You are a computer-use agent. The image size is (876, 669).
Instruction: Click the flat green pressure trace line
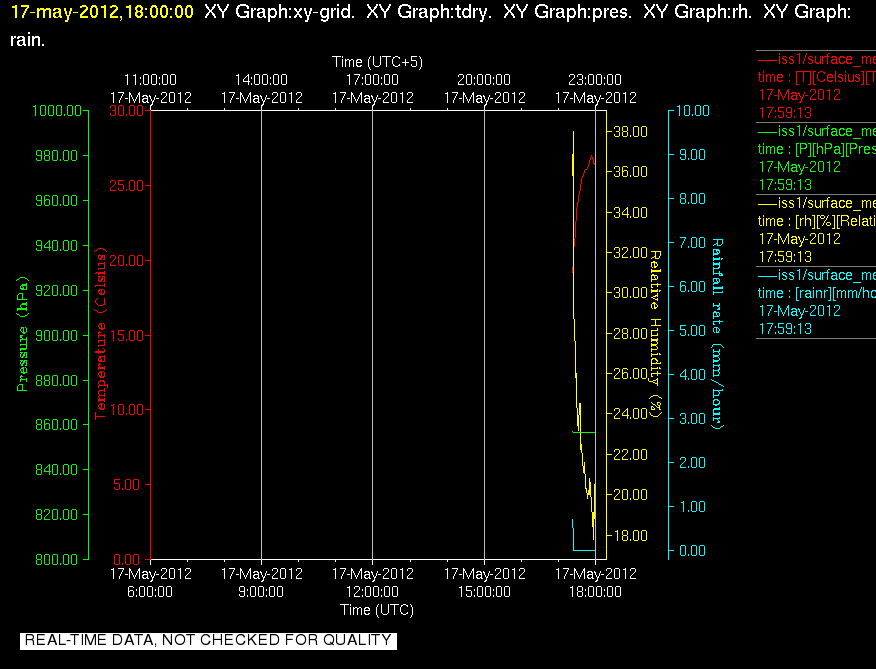click(584, 432)
